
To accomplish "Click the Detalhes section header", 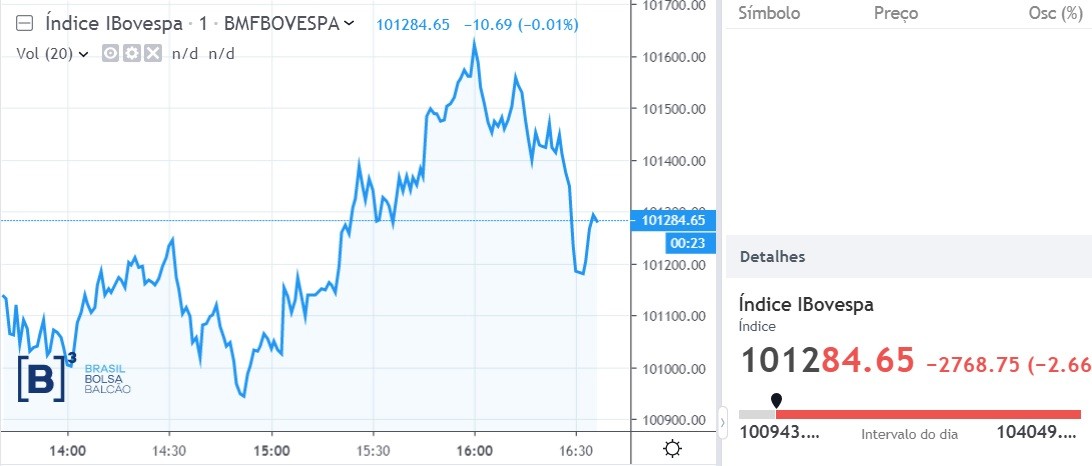I will pos(772,257).
